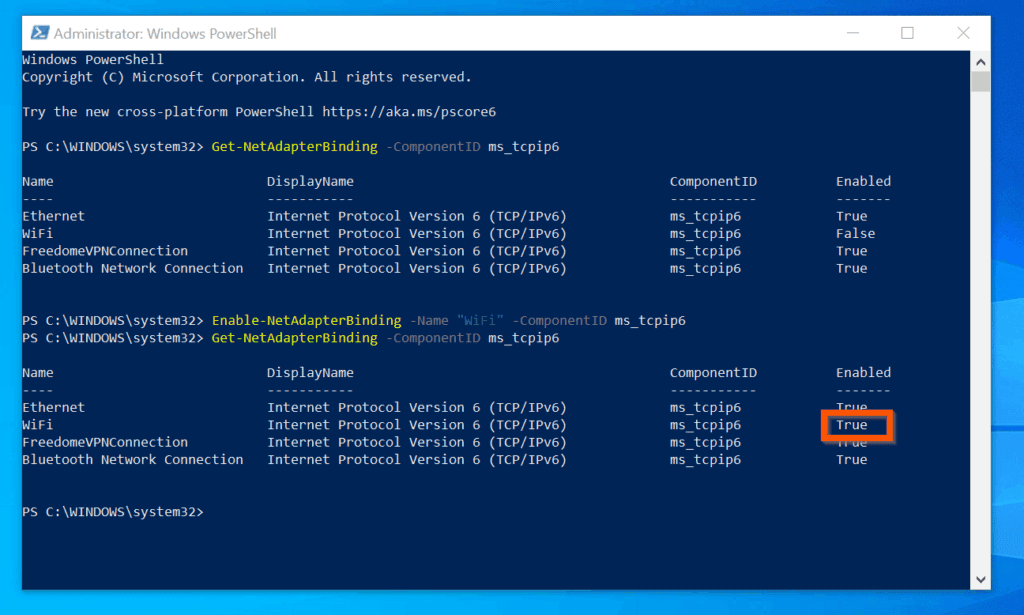
Task: Click the active PS prompt line
Action: (x=113, y=511)
